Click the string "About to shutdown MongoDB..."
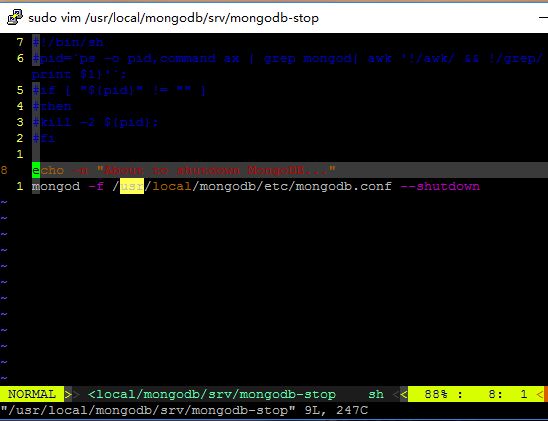Viewport: 548px width, 421px height. point(216,170)
